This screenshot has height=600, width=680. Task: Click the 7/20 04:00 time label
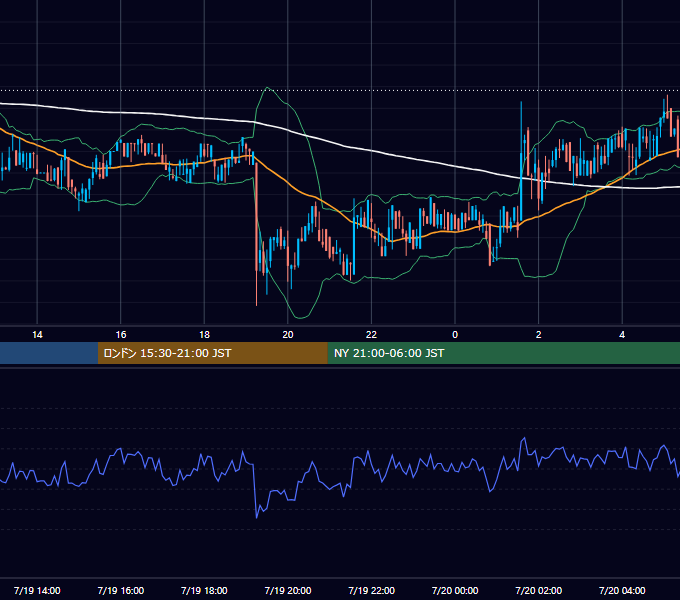(x=622, y=590)
